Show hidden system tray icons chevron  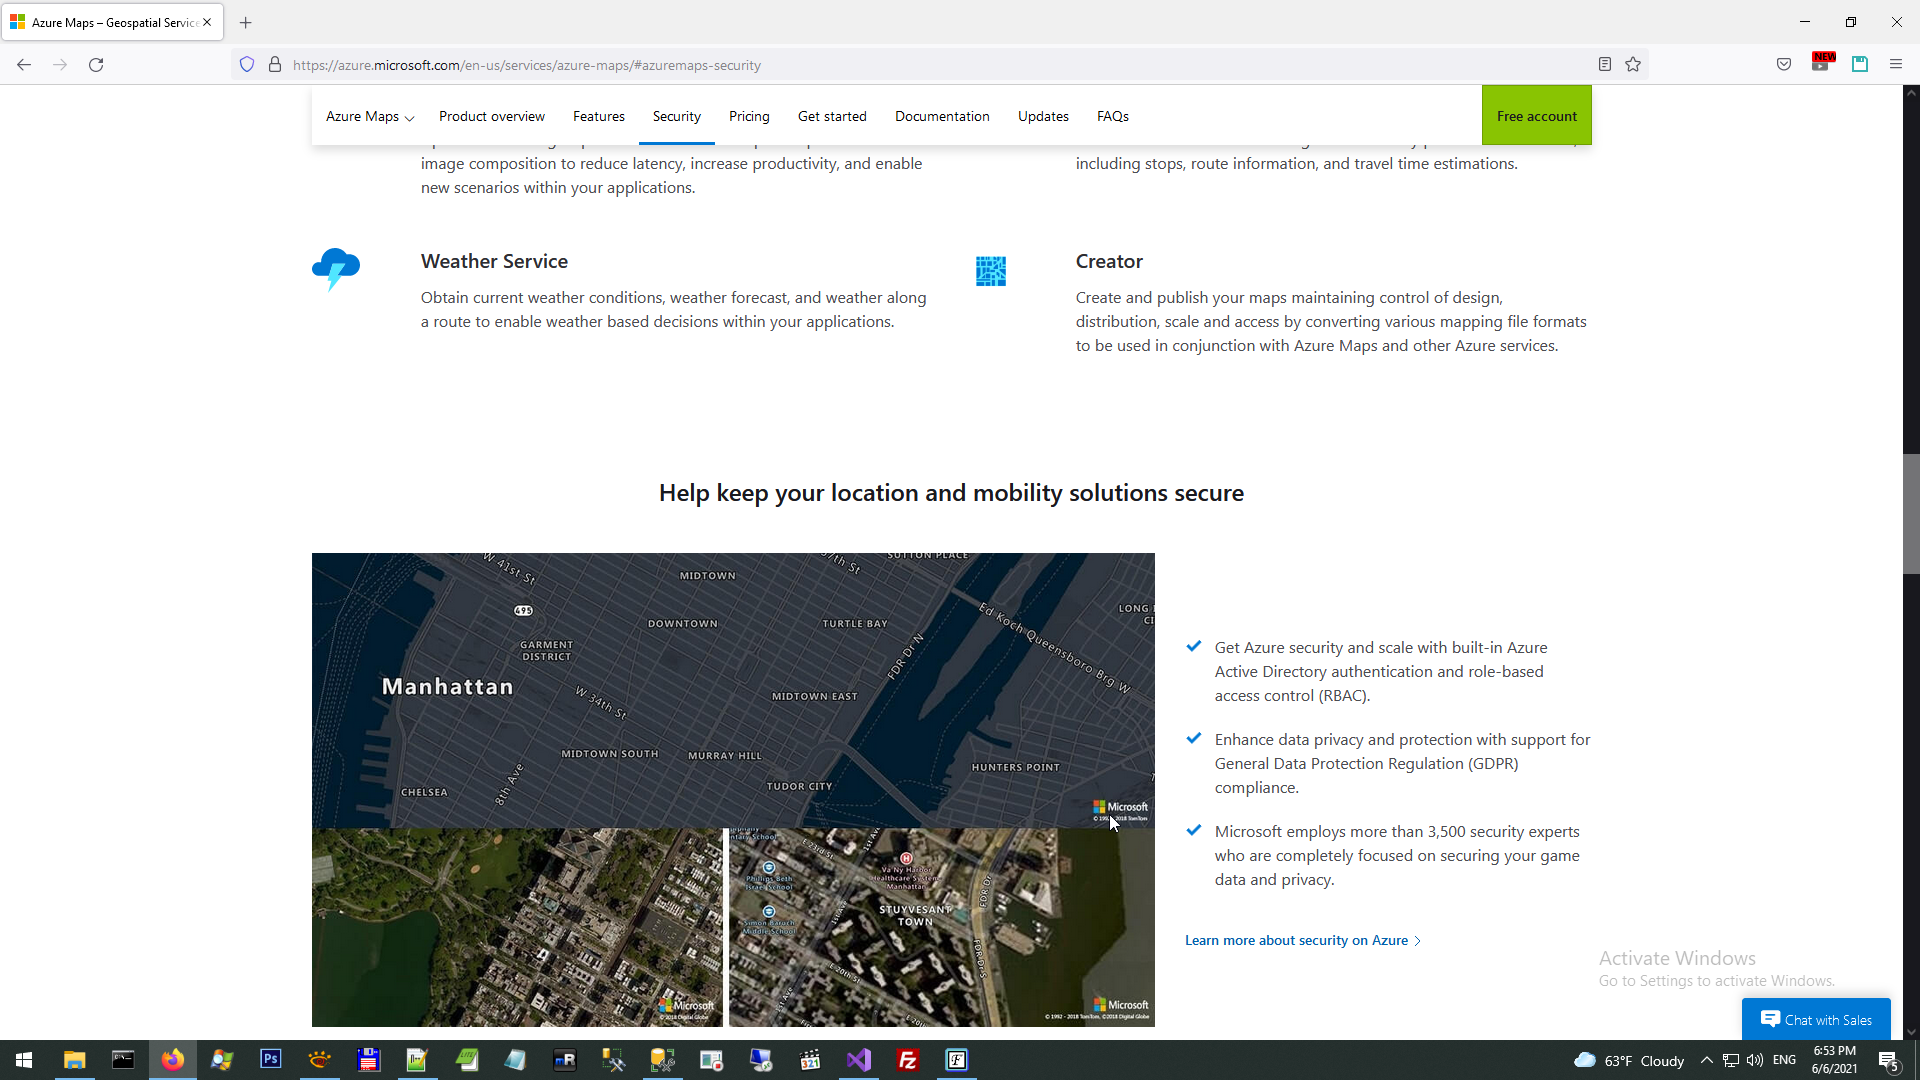[1706, 1060]
